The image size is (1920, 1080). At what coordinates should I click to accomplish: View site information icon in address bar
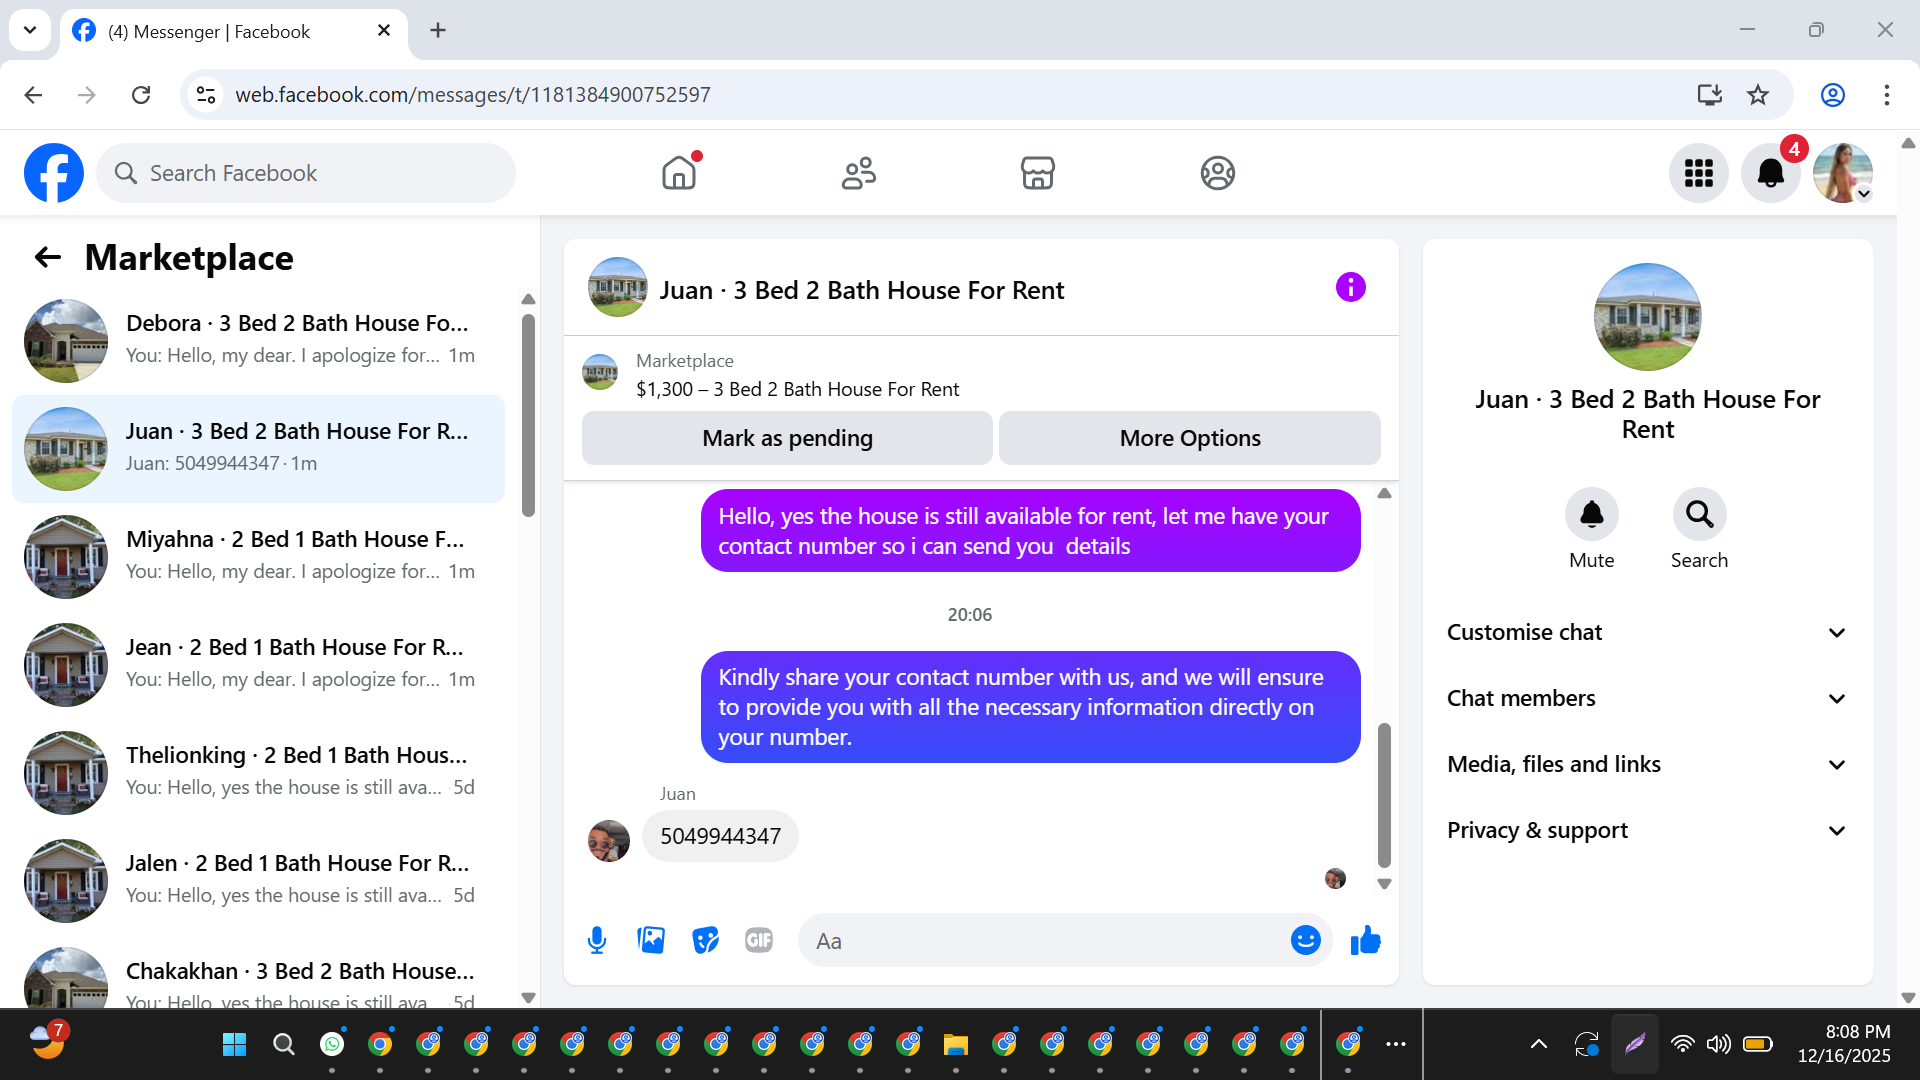206,95
